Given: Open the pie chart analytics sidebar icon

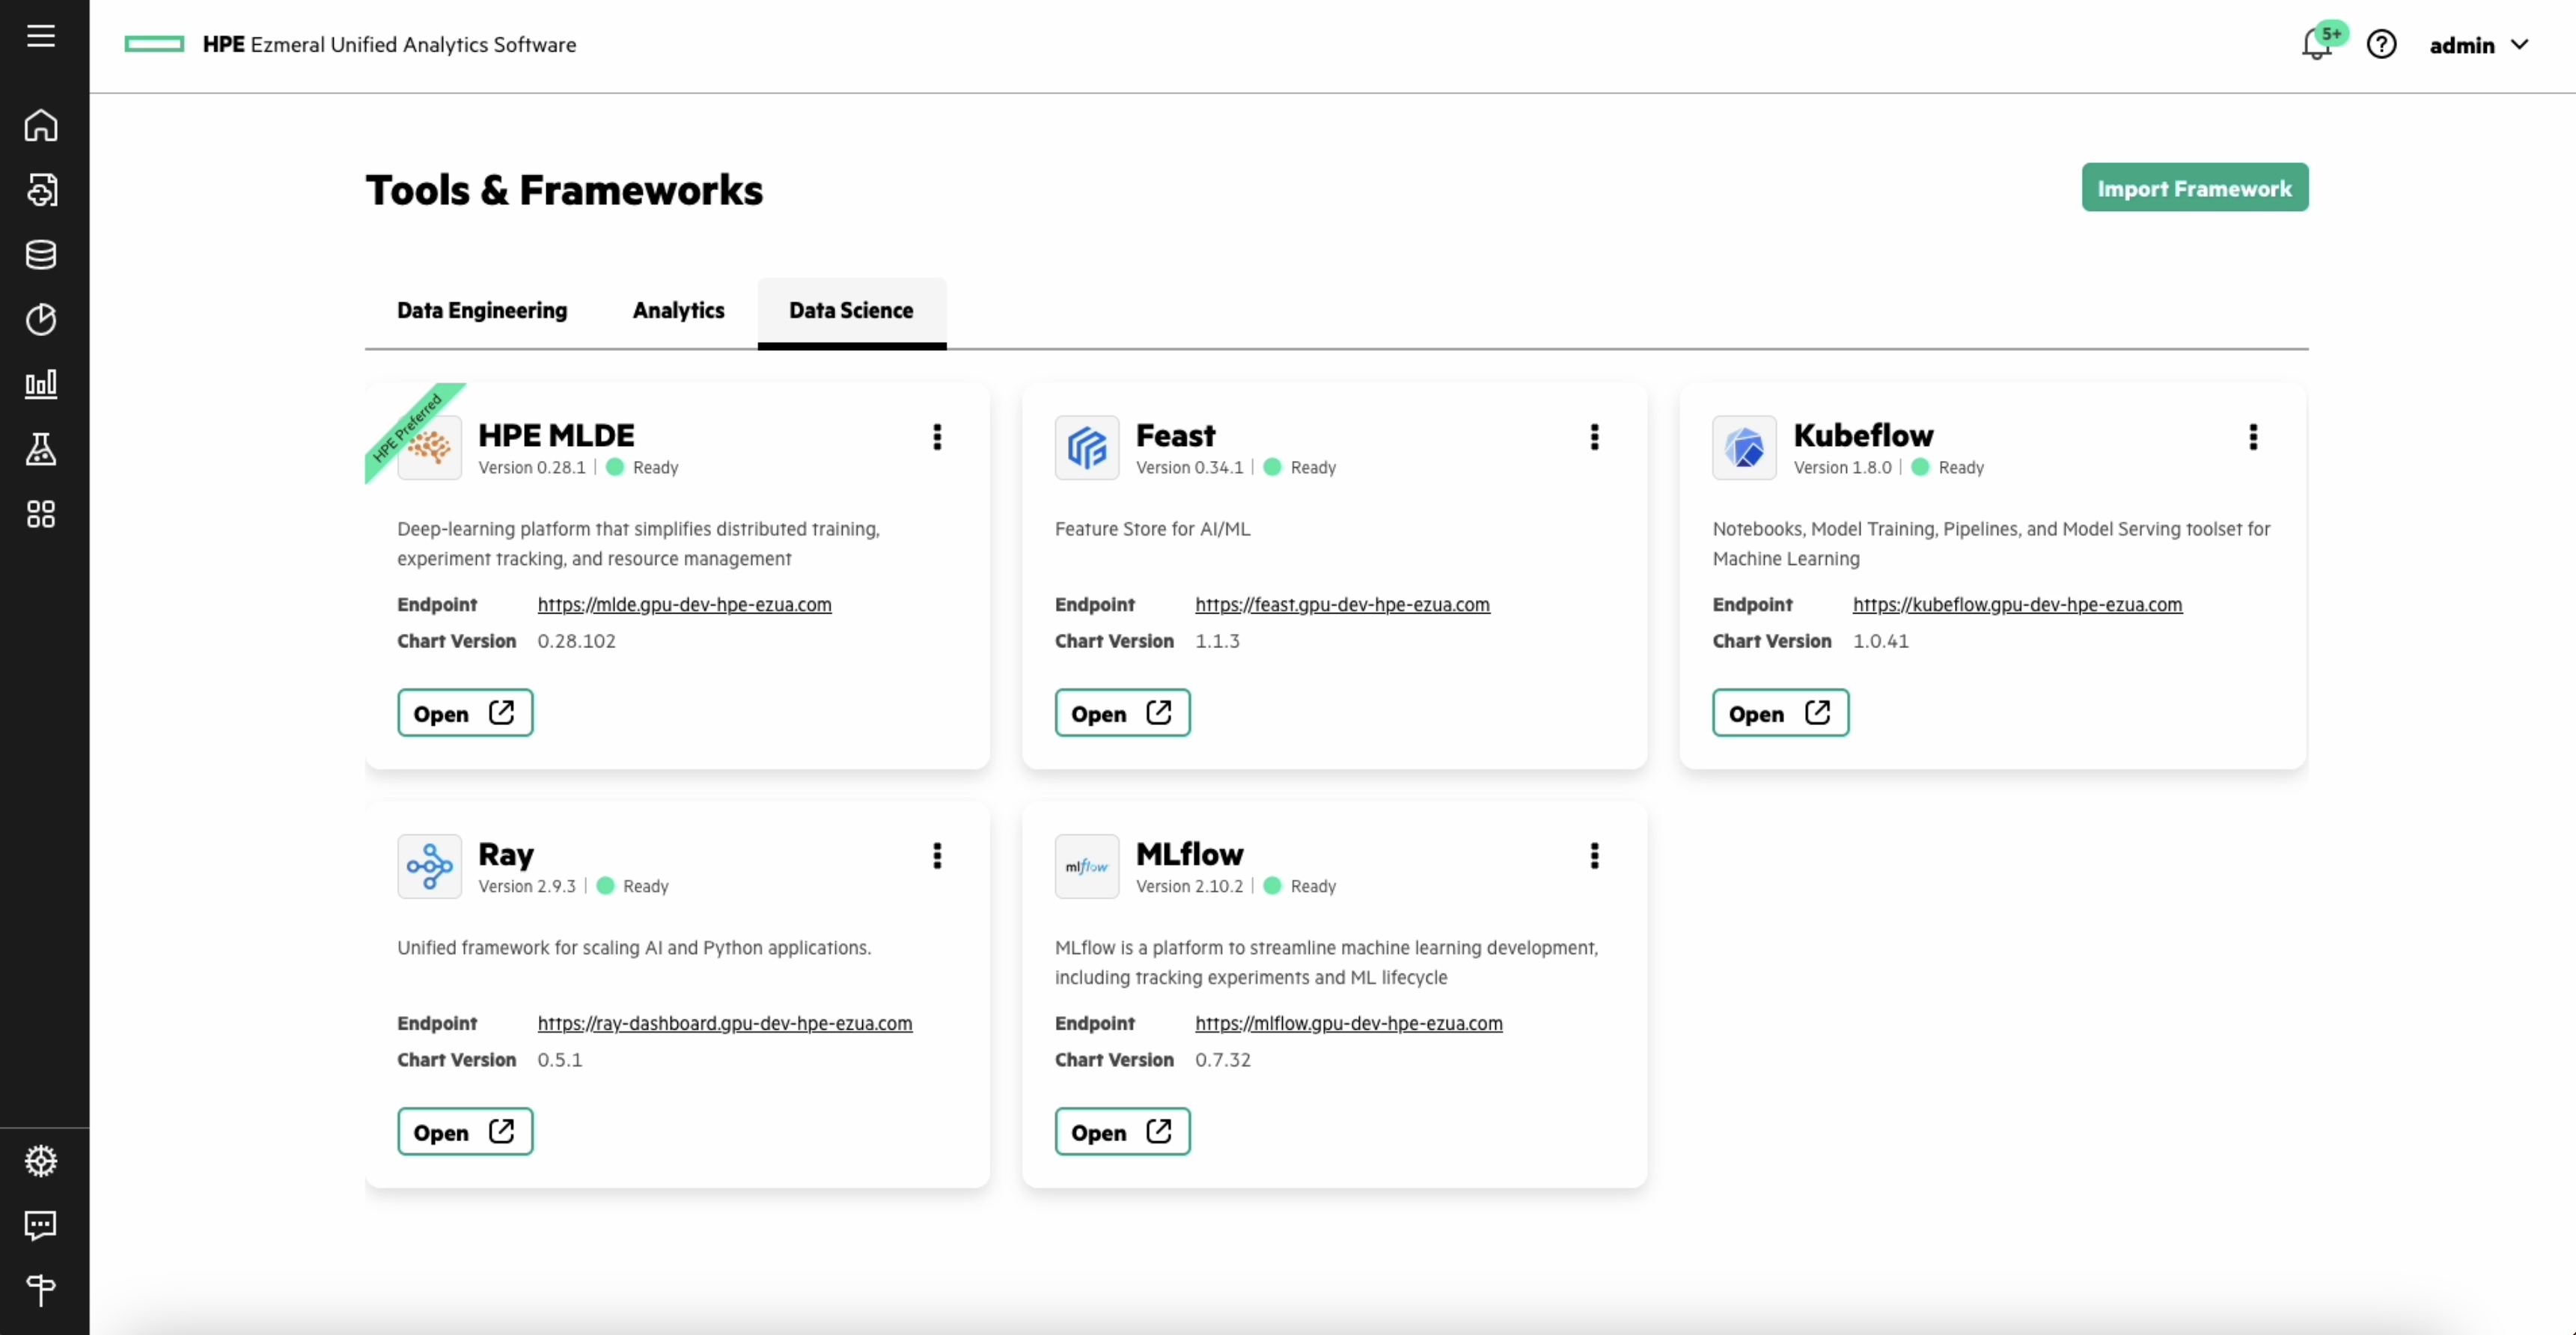Looking at the screenshot, I should 41,319.
